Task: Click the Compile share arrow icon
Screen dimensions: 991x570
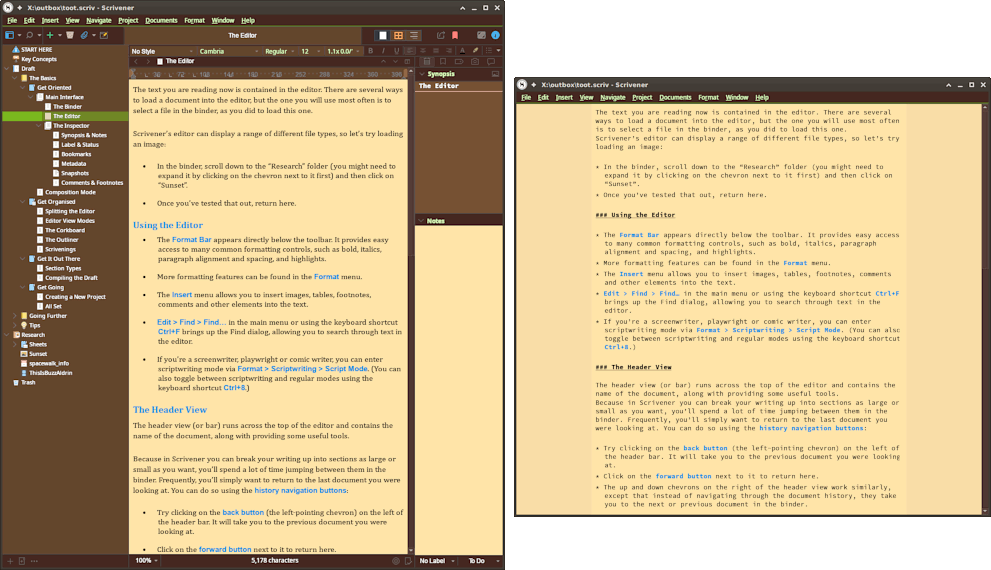Action: click(441, 35)
